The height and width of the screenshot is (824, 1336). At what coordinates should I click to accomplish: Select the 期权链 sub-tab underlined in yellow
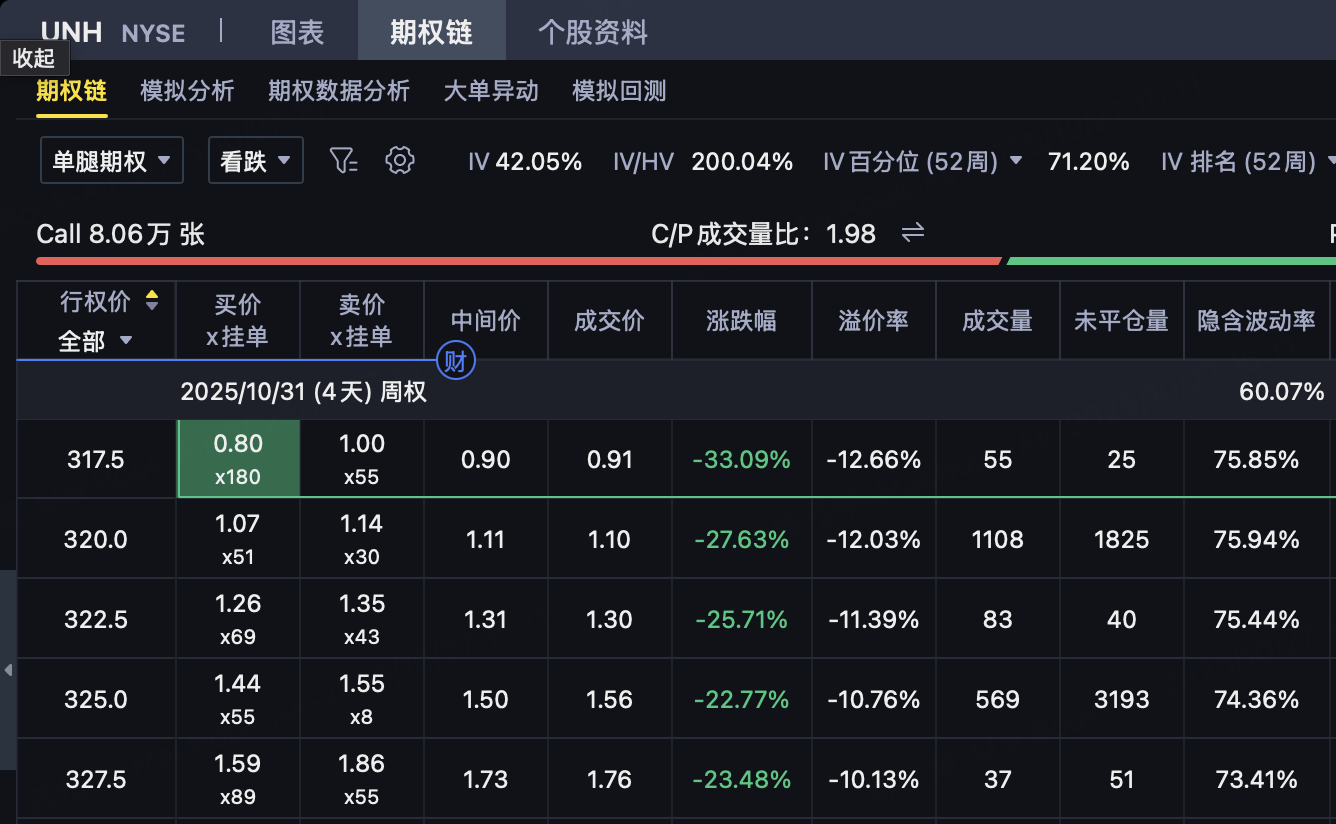tap(72, 91)
